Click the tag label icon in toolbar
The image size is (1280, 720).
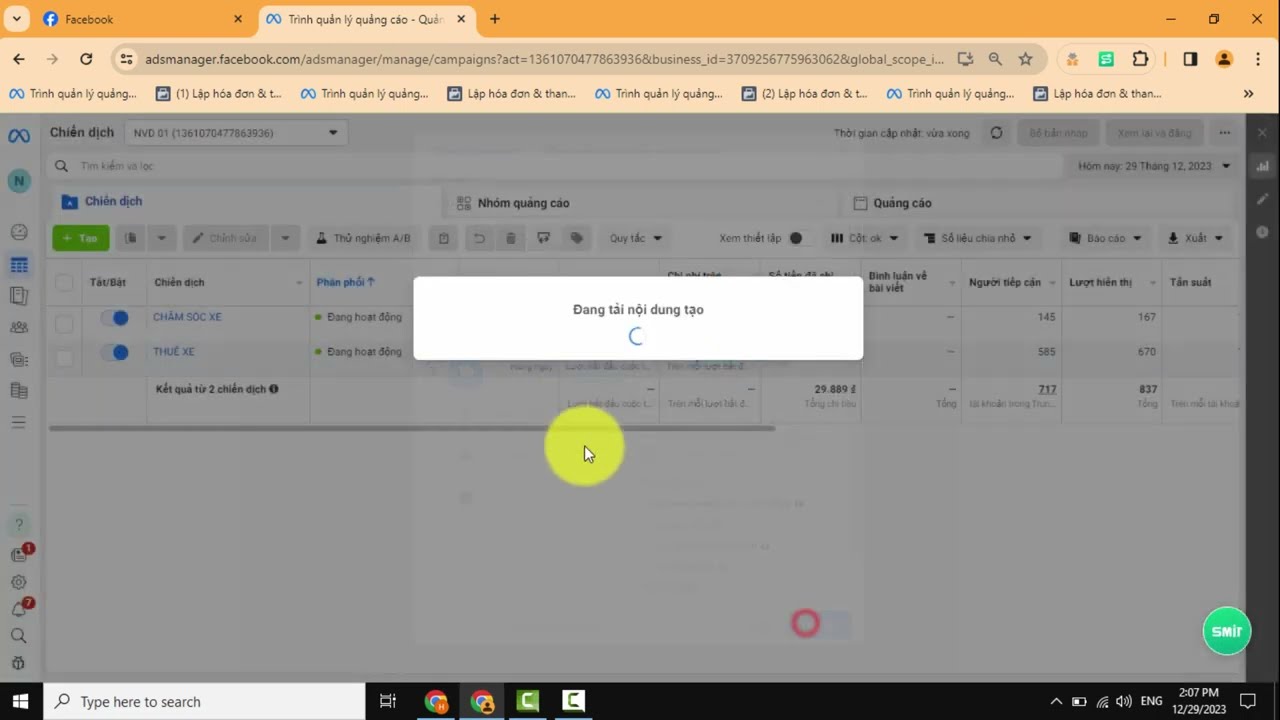coord(577,238)
